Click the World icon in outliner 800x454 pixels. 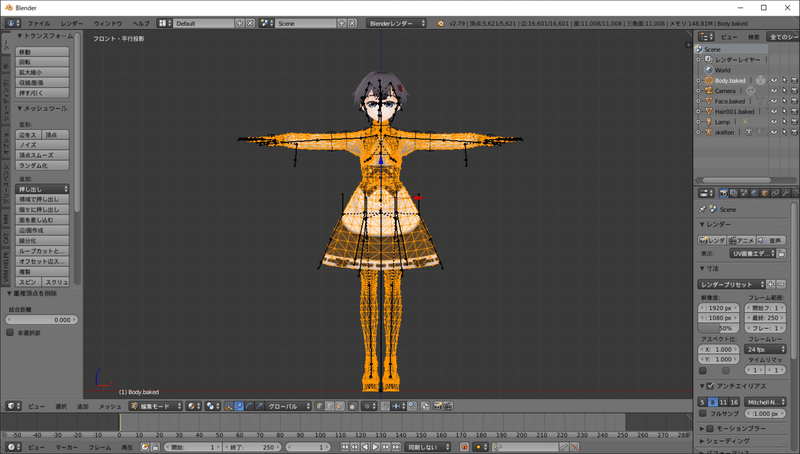[x=708, y=70]
